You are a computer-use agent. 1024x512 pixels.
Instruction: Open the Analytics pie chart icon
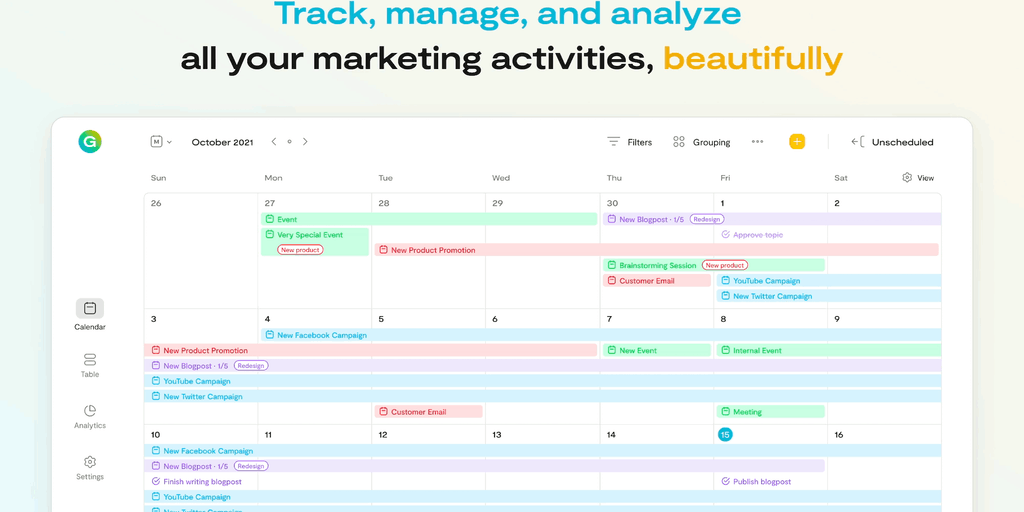tap(90, 411)
